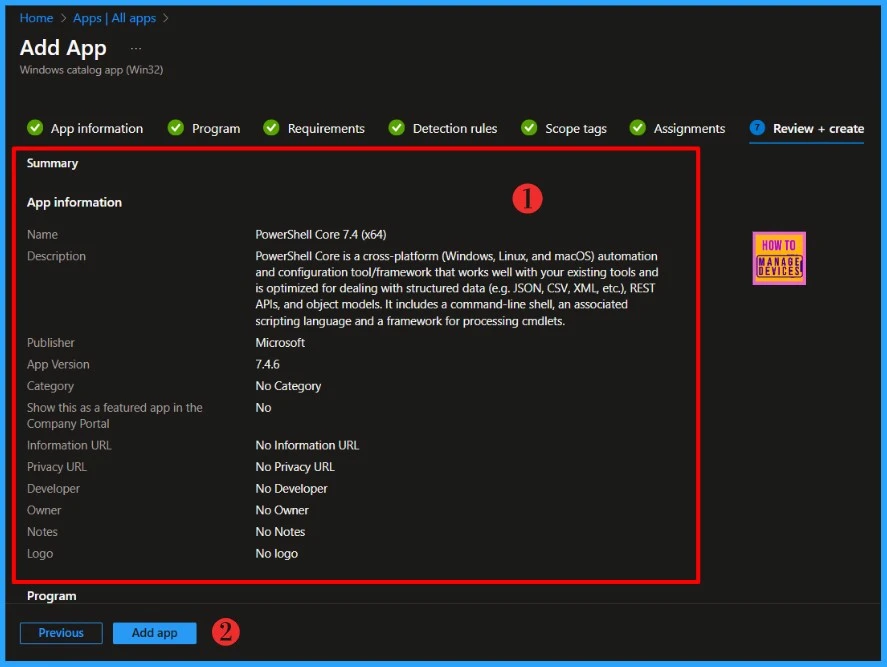Click the No Developer value
This screenshot has height=667, width=887.
[x=291, y=488]
